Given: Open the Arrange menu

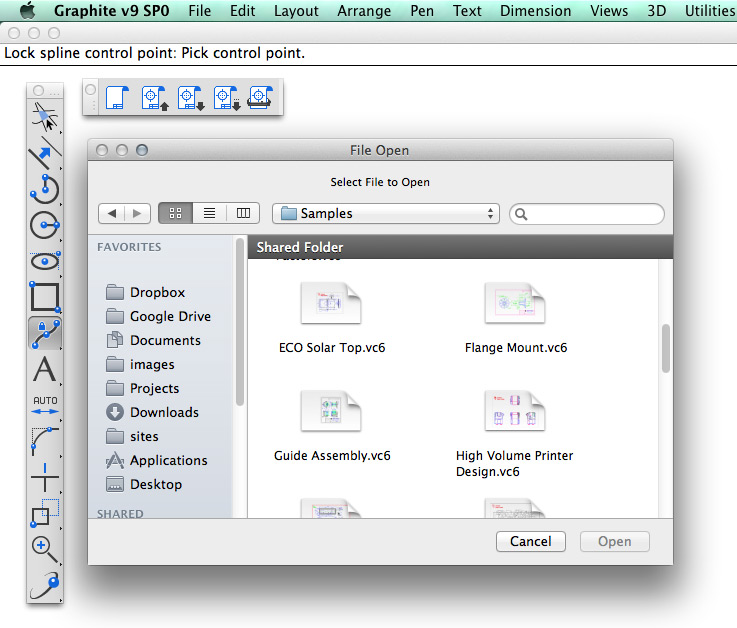Looking at the screenshot, I should tap(364, 10).
